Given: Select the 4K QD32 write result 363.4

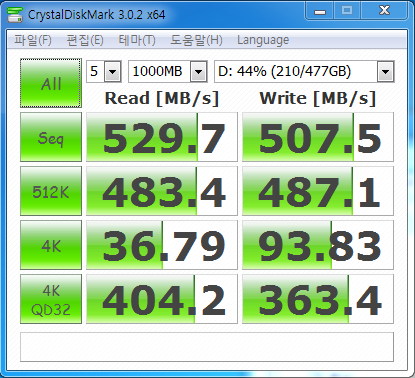Looking at the screenshot, I should 318,299.
